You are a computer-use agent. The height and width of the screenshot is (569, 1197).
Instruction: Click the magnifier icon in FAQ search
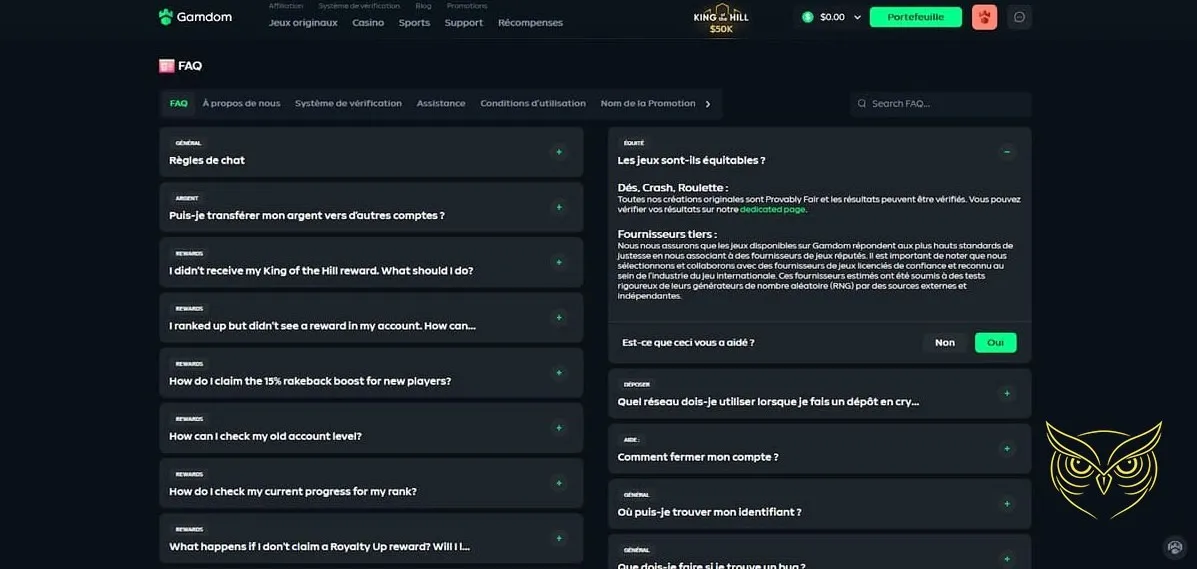tap(862, 103)
